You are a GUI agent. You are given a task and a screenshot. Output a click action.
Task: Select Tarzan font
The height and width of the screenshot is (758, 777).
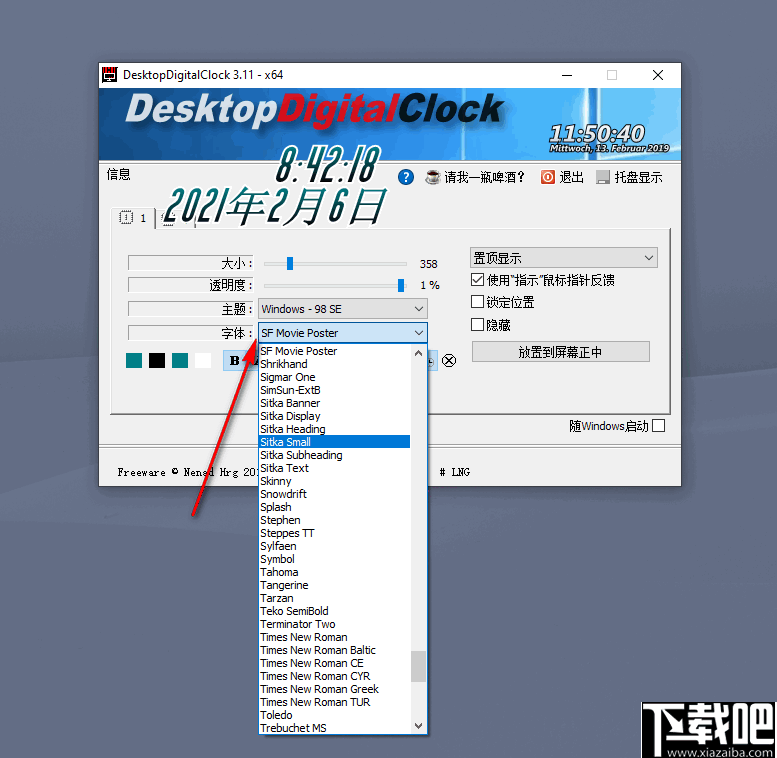[334, 598]
